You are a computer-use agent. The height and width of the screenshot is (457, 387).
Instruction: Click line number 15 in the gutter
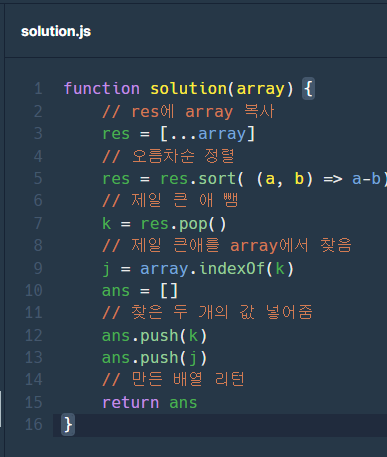[34, 402]
